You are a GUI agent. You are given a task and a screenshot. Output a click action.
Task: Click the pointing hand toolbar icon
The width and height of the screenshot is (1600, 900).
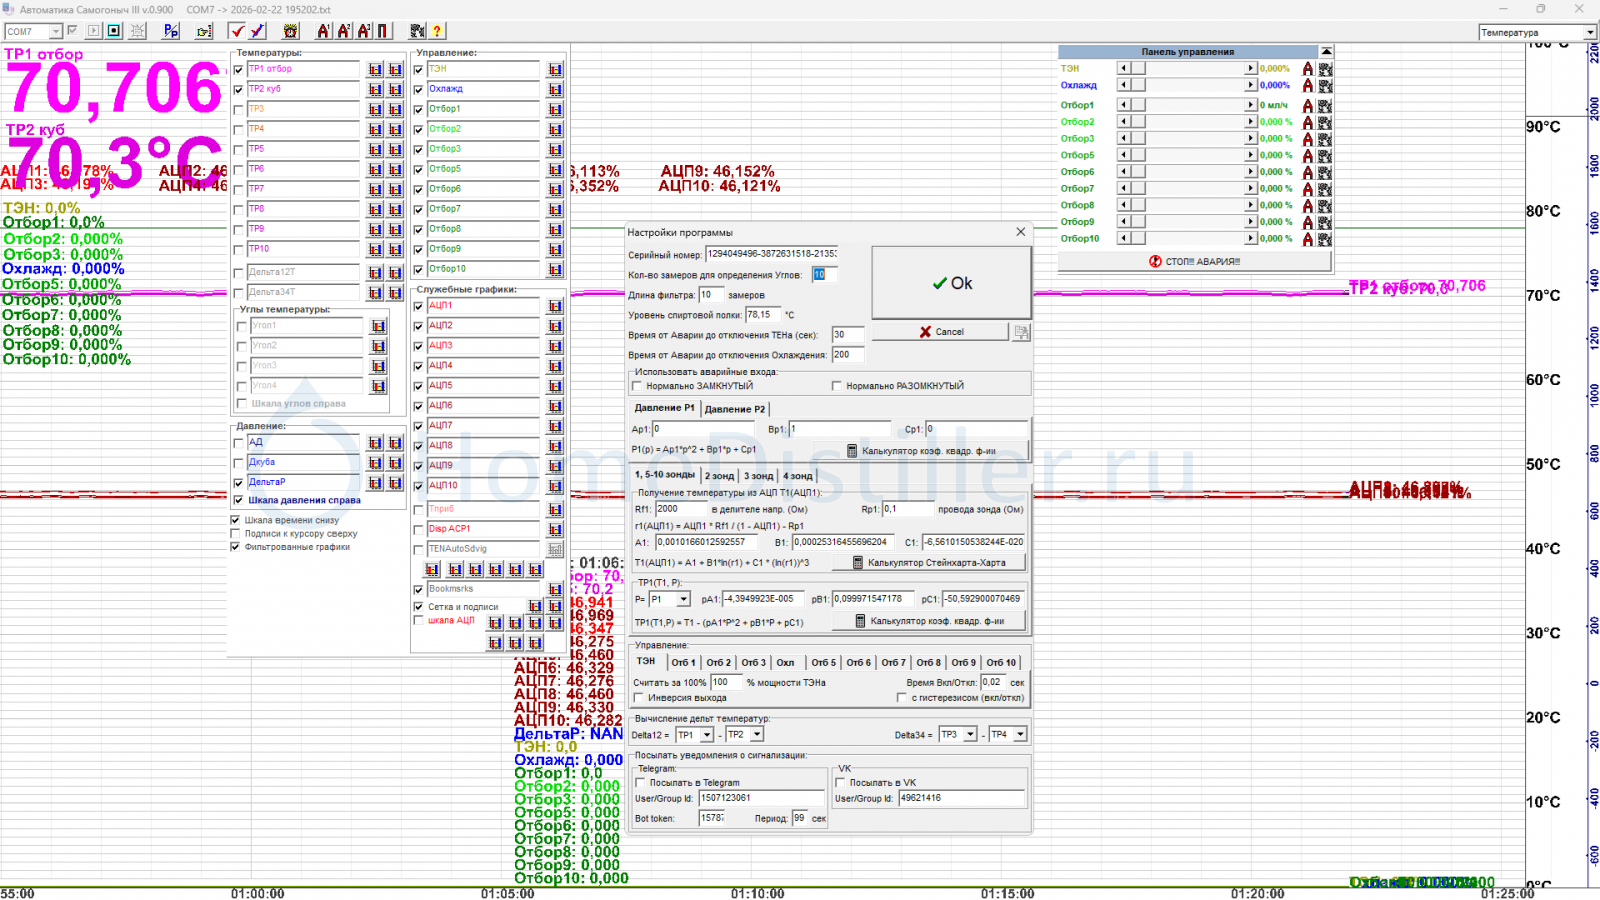pyautogui.click(x=204, y=31)
